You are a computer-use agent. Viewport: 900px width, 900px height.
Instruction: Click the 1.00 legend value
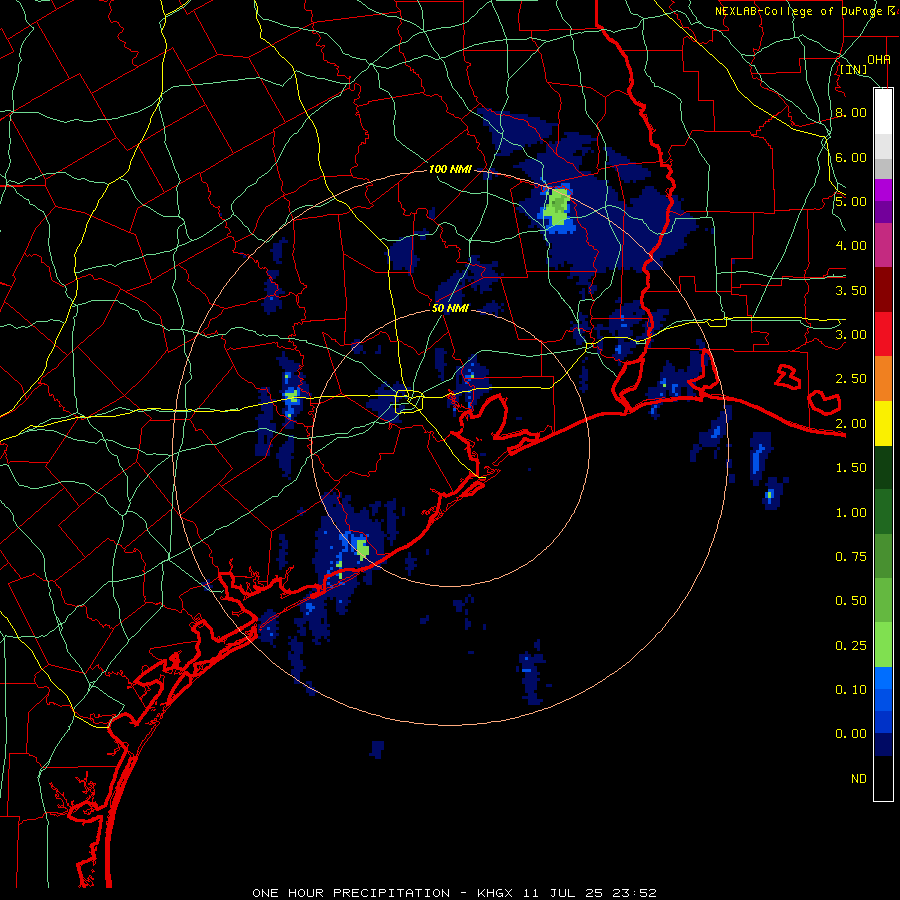[851, 513]
